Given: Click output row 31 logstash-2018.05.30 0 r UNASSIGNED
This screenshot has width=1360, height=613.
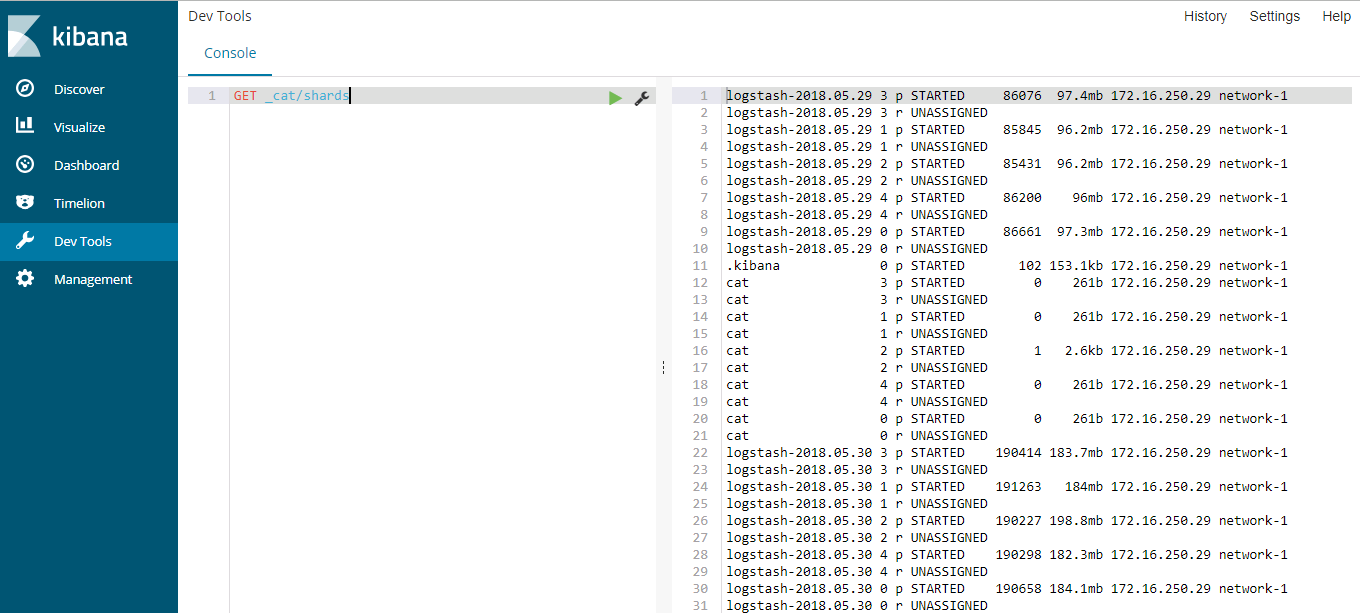Looking at the screenshot, I should click(x=857, y=605).
